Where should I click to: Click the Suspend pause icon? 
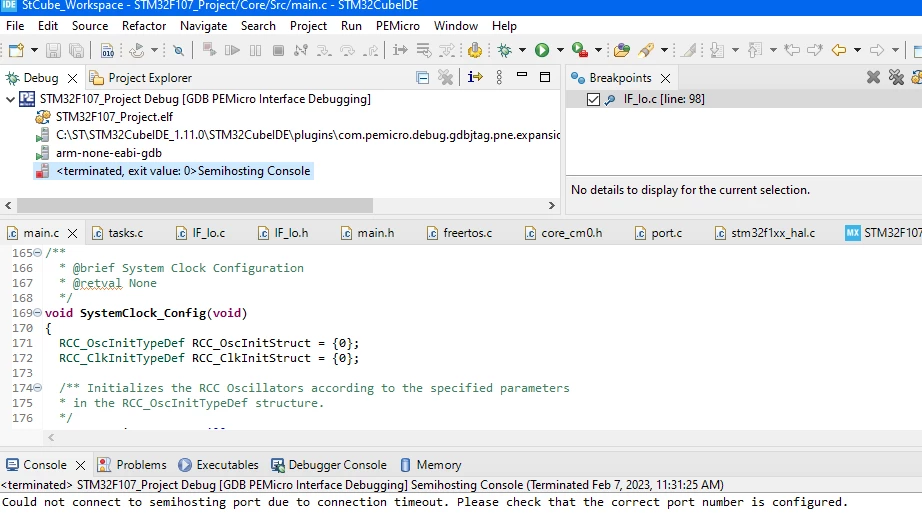(x=255, y=51)
